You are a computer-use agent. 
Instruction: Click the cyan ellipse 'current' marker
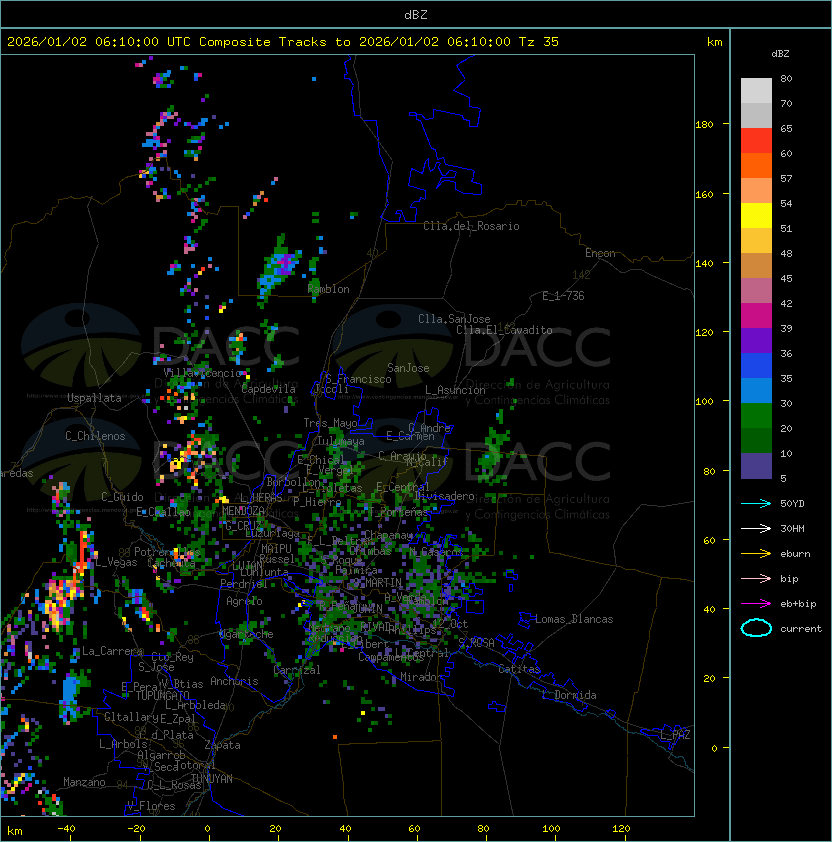pos(756,628)
